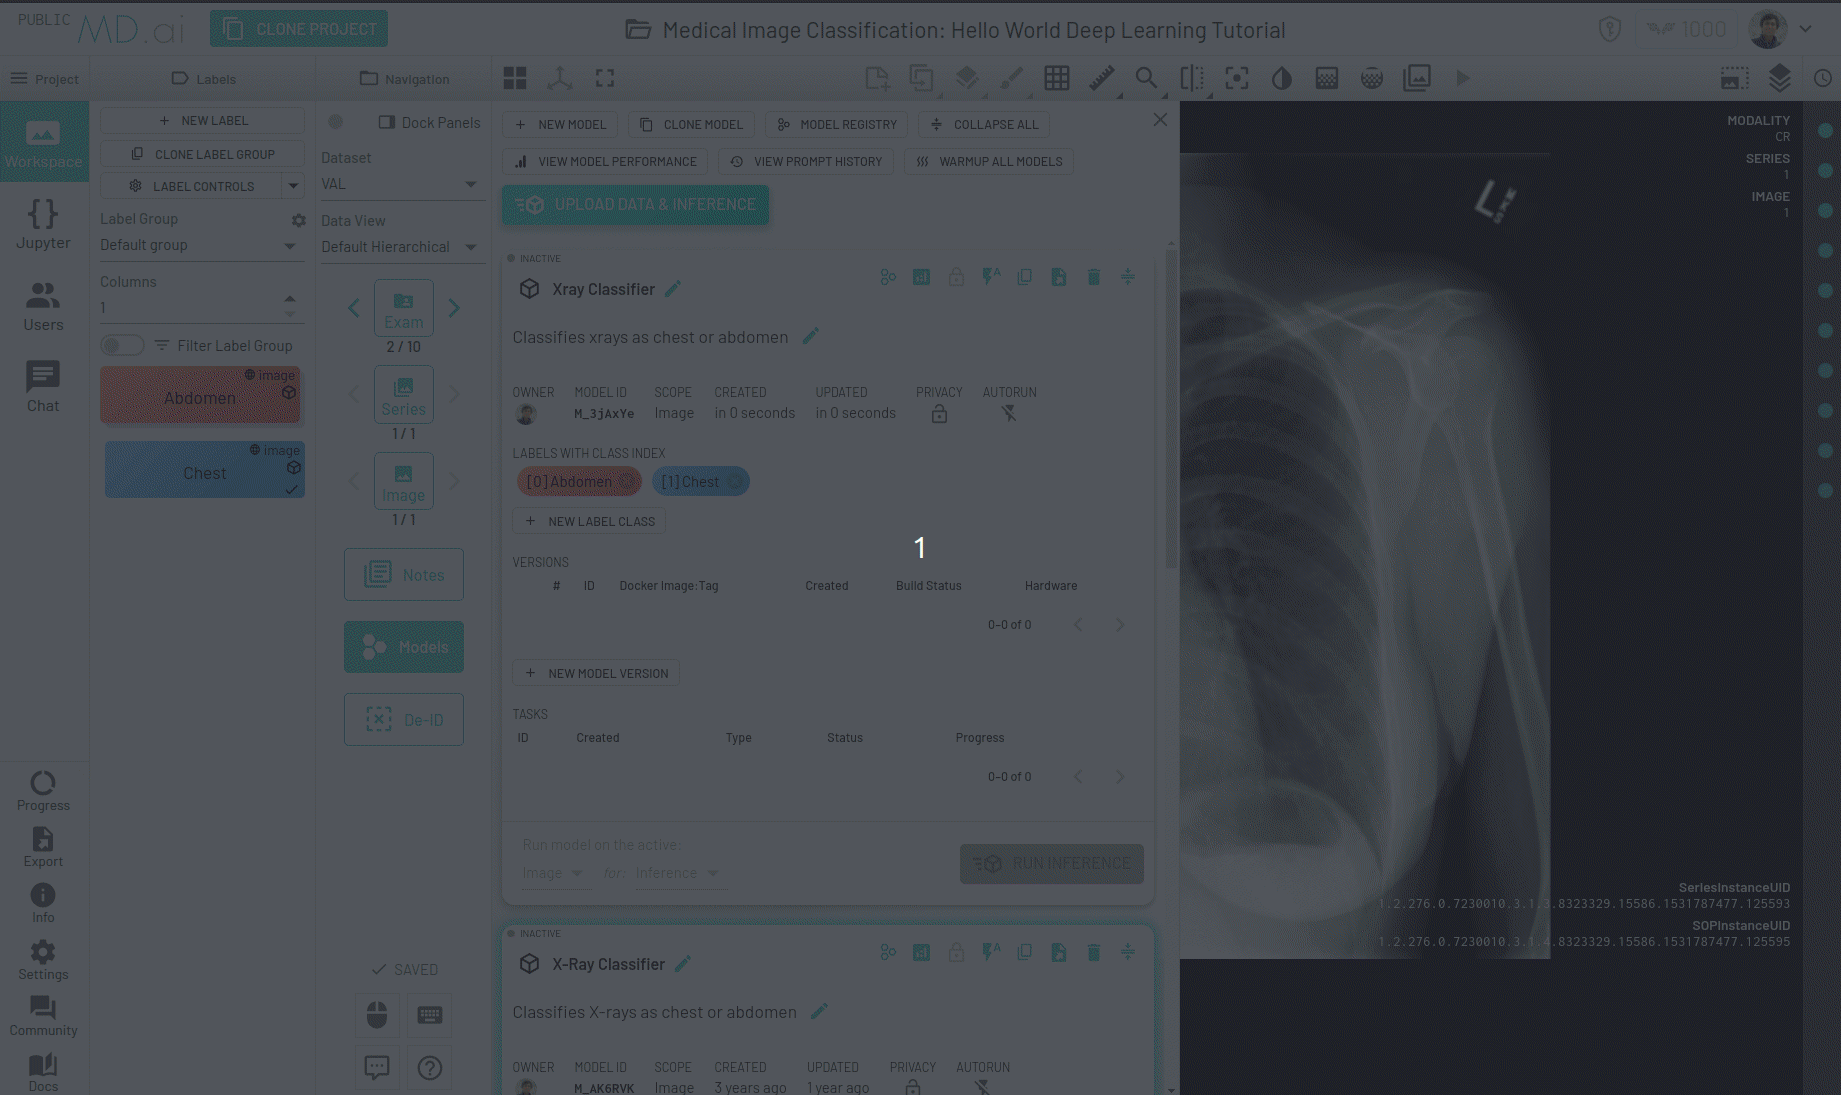Open the Workspace panel icon
1841x1095 pixels.
(x=44, y=141)
